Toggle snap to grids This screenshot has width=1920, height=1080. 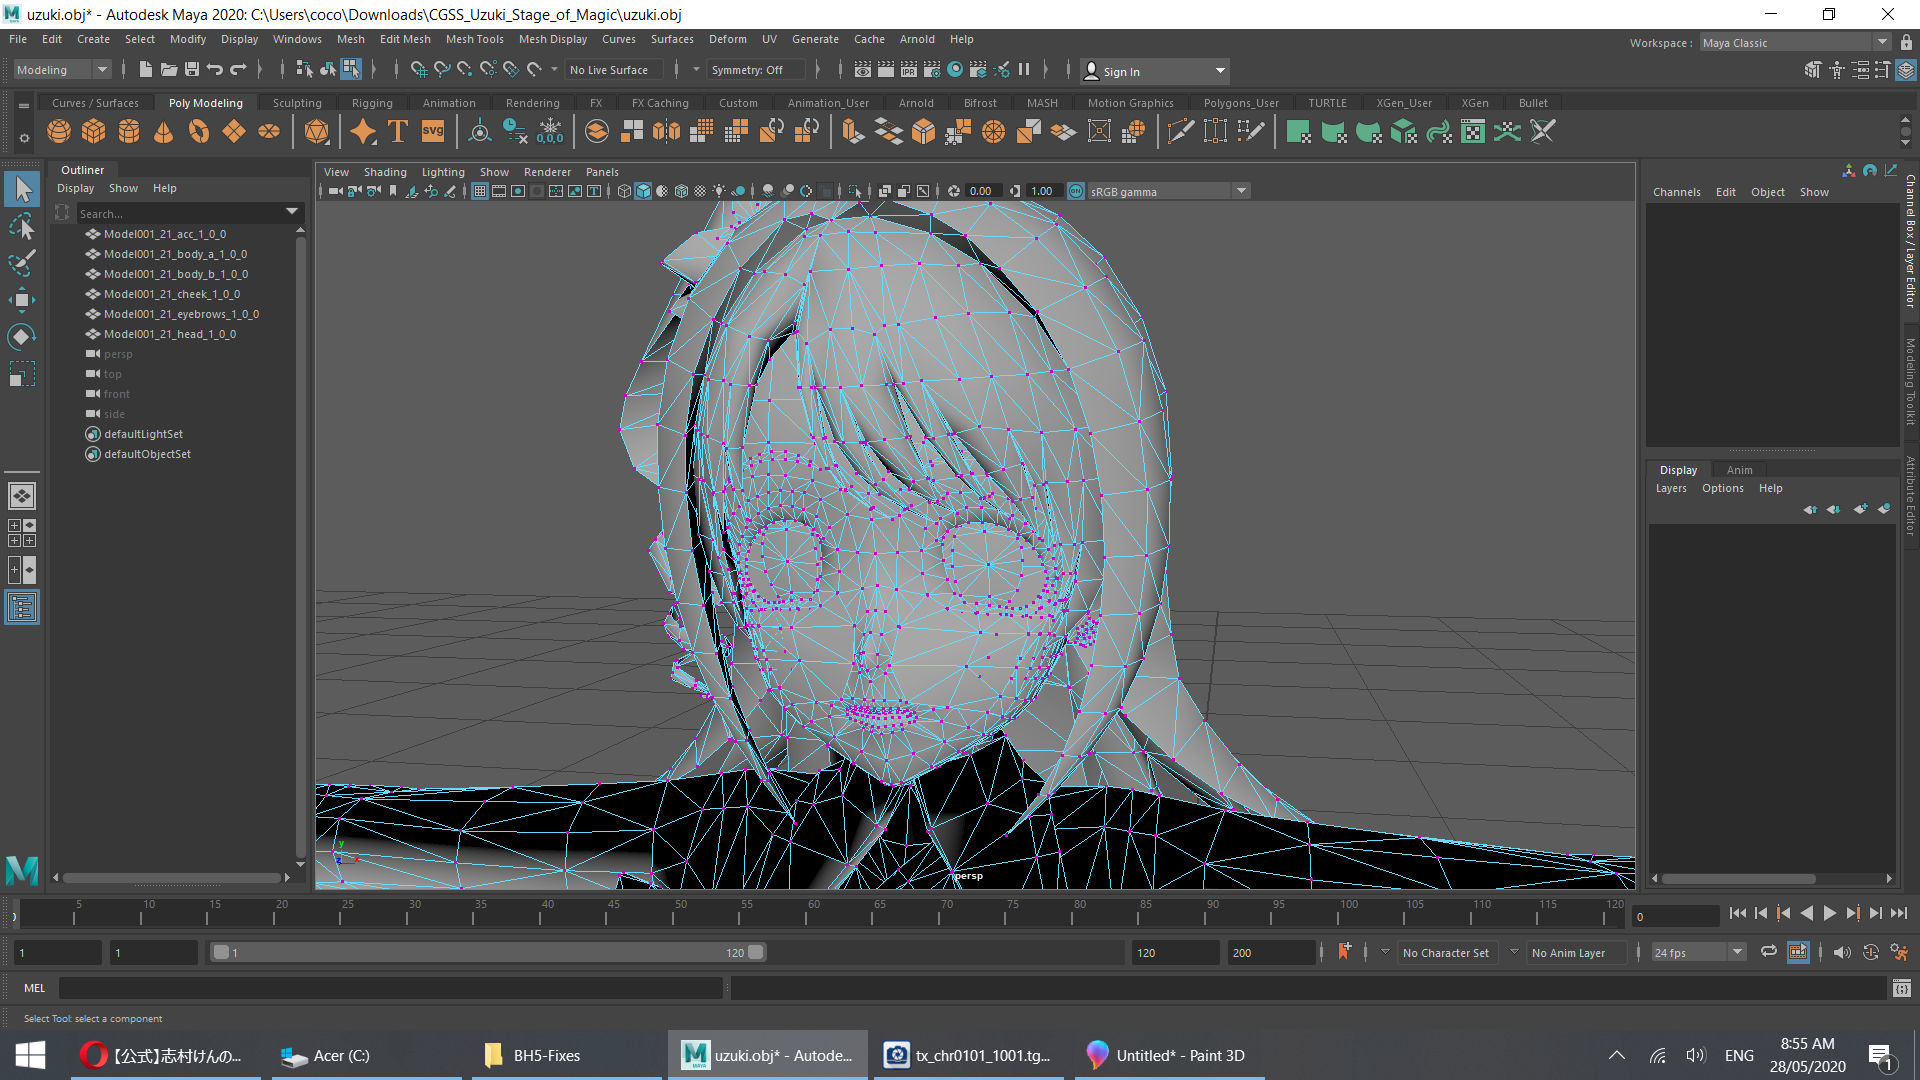(x=418, y=70)
